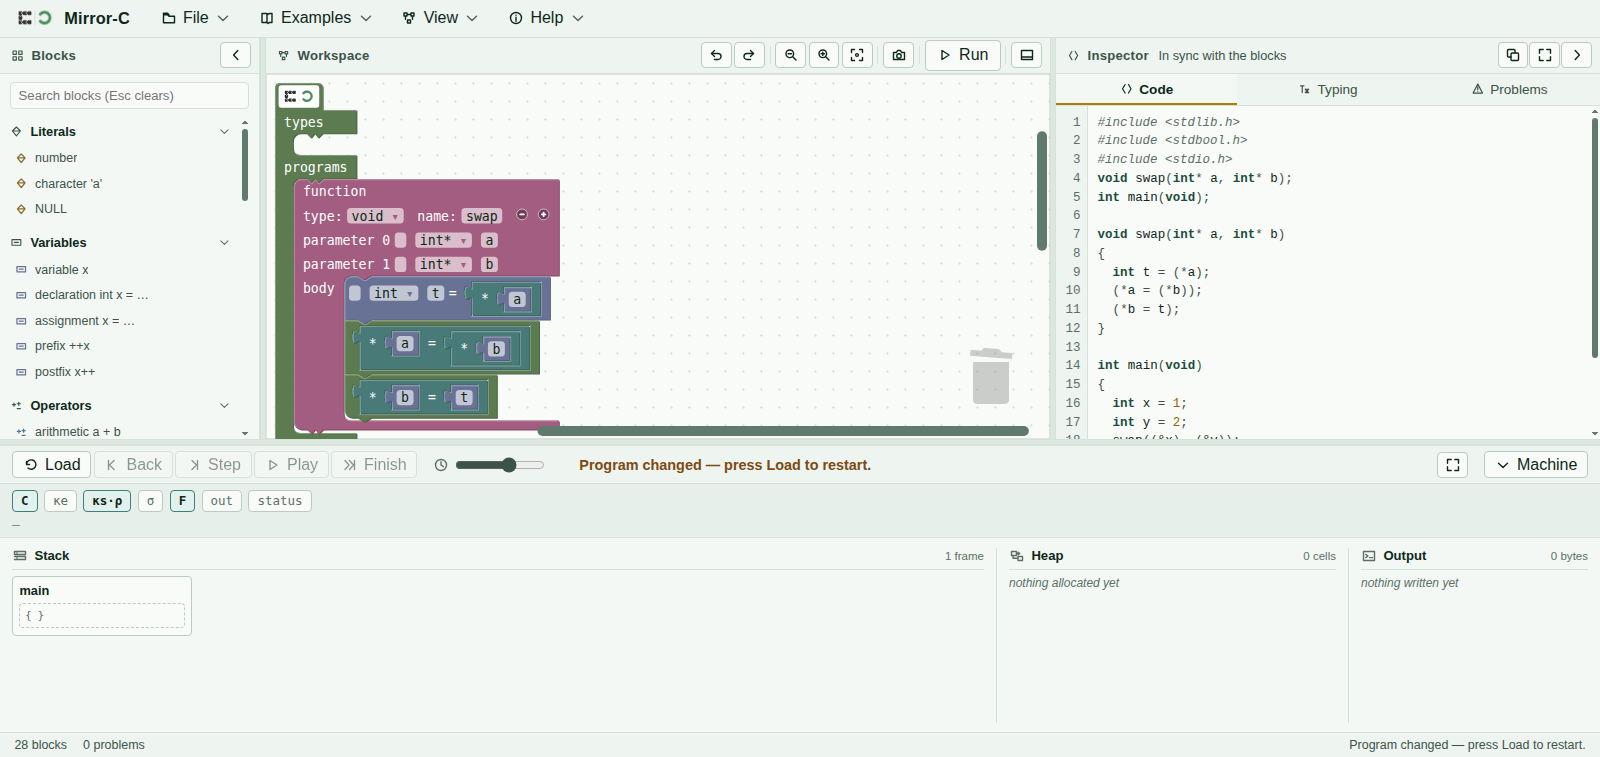Click the Heap panel icon
This screenshot has width=1600, height=757.
[1017, 556]
